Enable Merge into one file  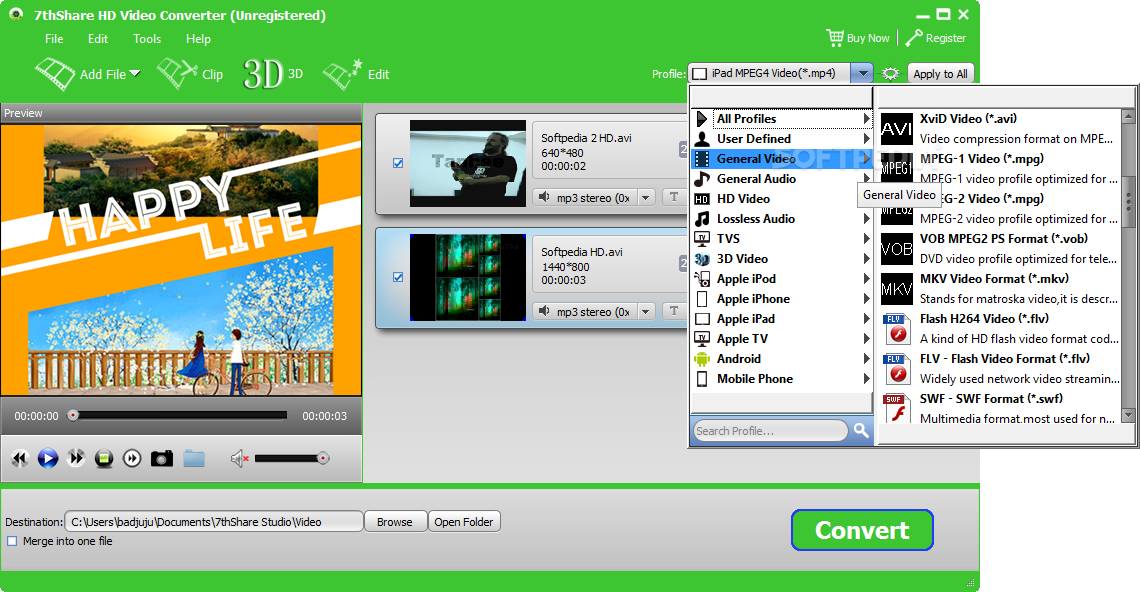click(12, 541)
